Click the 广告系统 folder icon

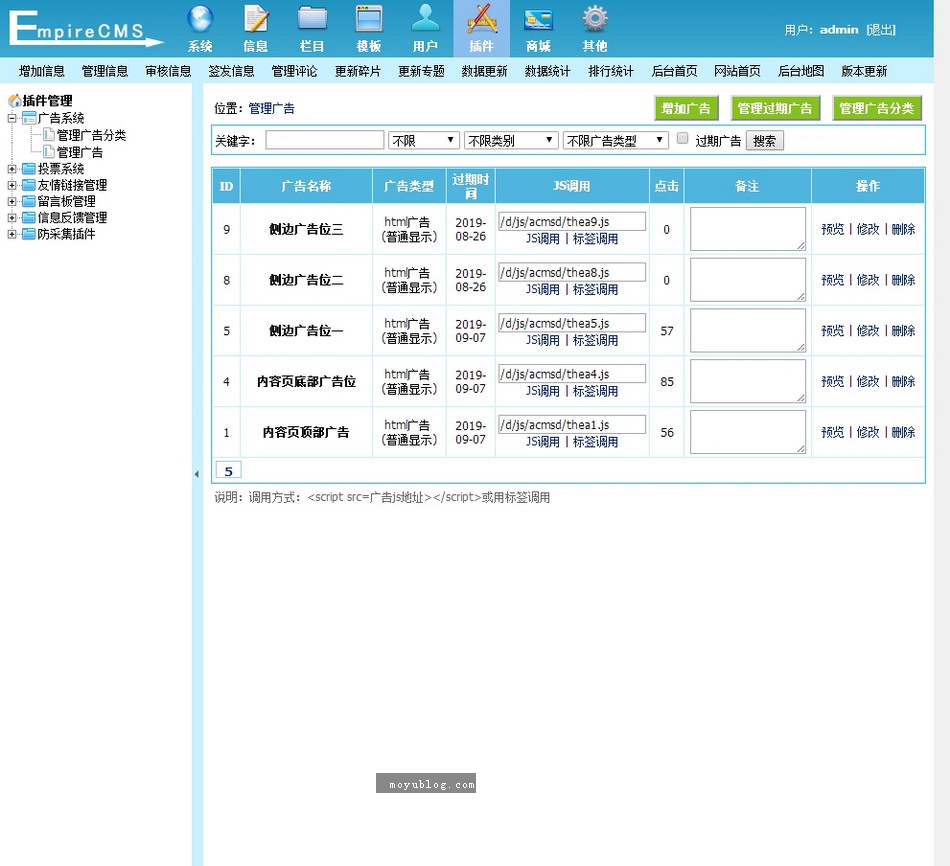coord(29,118)
